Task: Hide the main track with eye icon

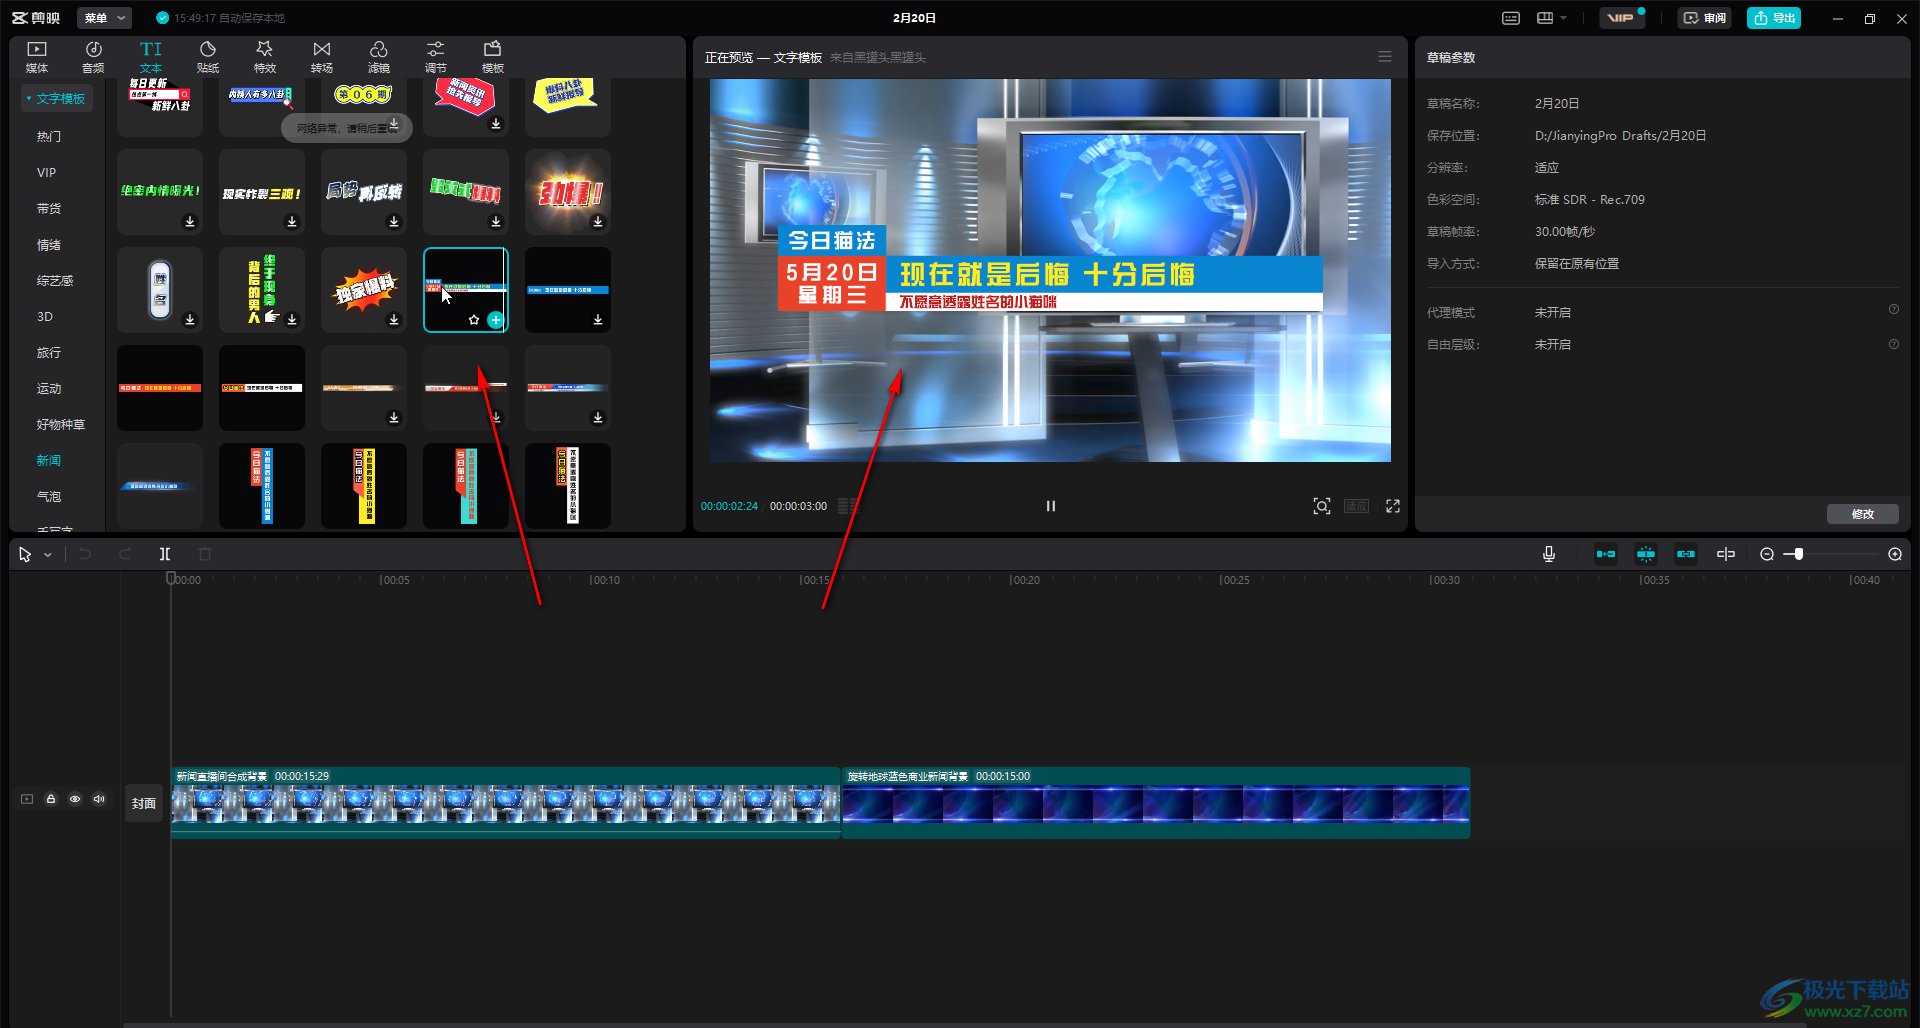Action: (x=75, y=799)
